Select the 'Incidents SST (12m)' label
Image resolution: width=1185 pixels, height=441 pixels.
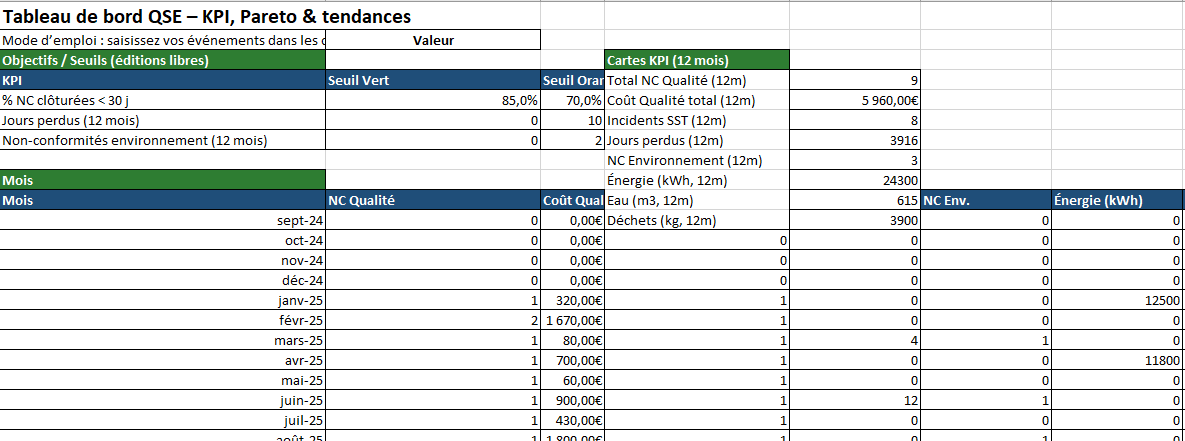(x=697, y=120)
